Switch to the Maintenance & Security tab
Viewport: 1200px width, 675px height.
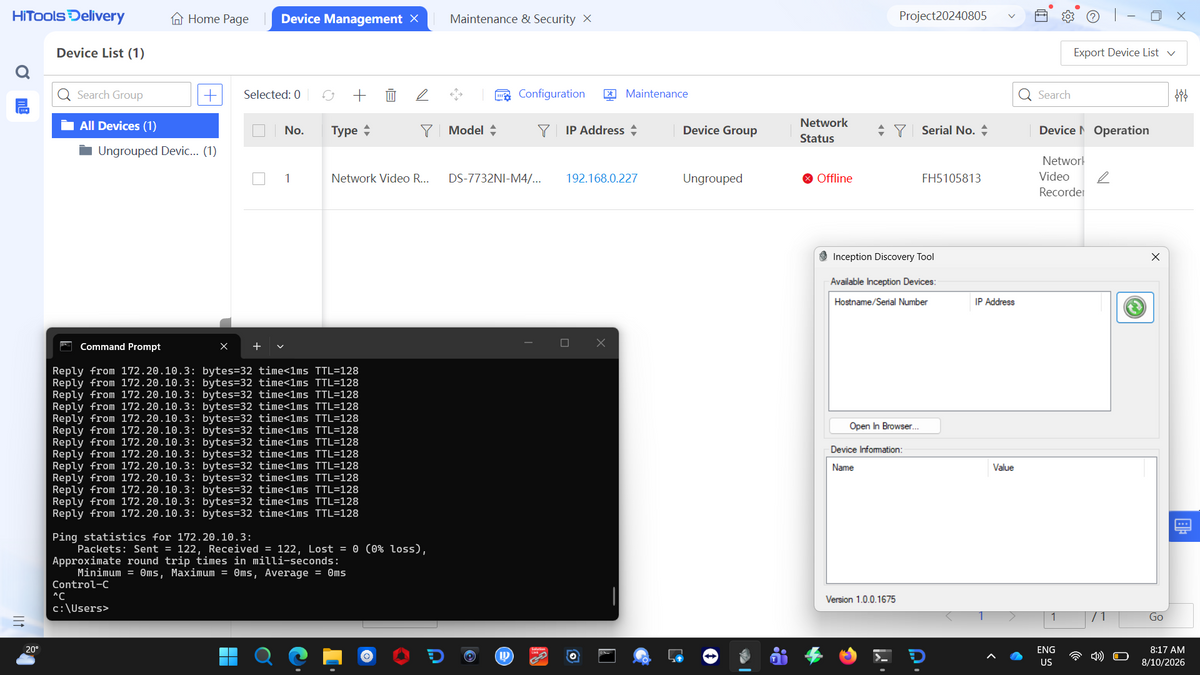click(x=512, y=18)
